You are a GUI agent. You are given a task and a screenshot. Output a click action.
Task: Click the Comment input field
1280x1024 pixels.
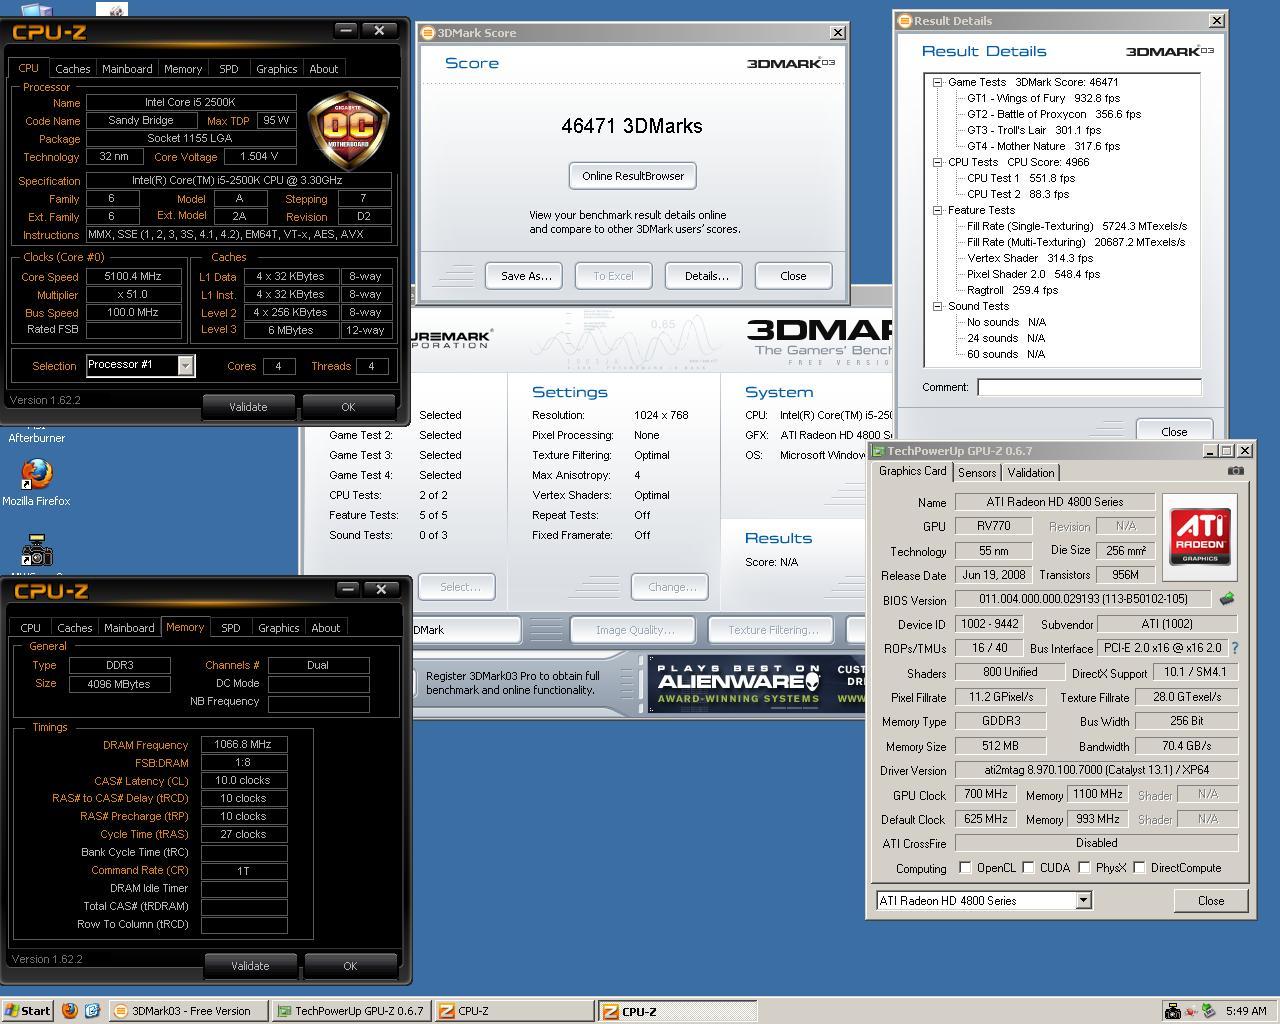click(x=1089, y=387)
